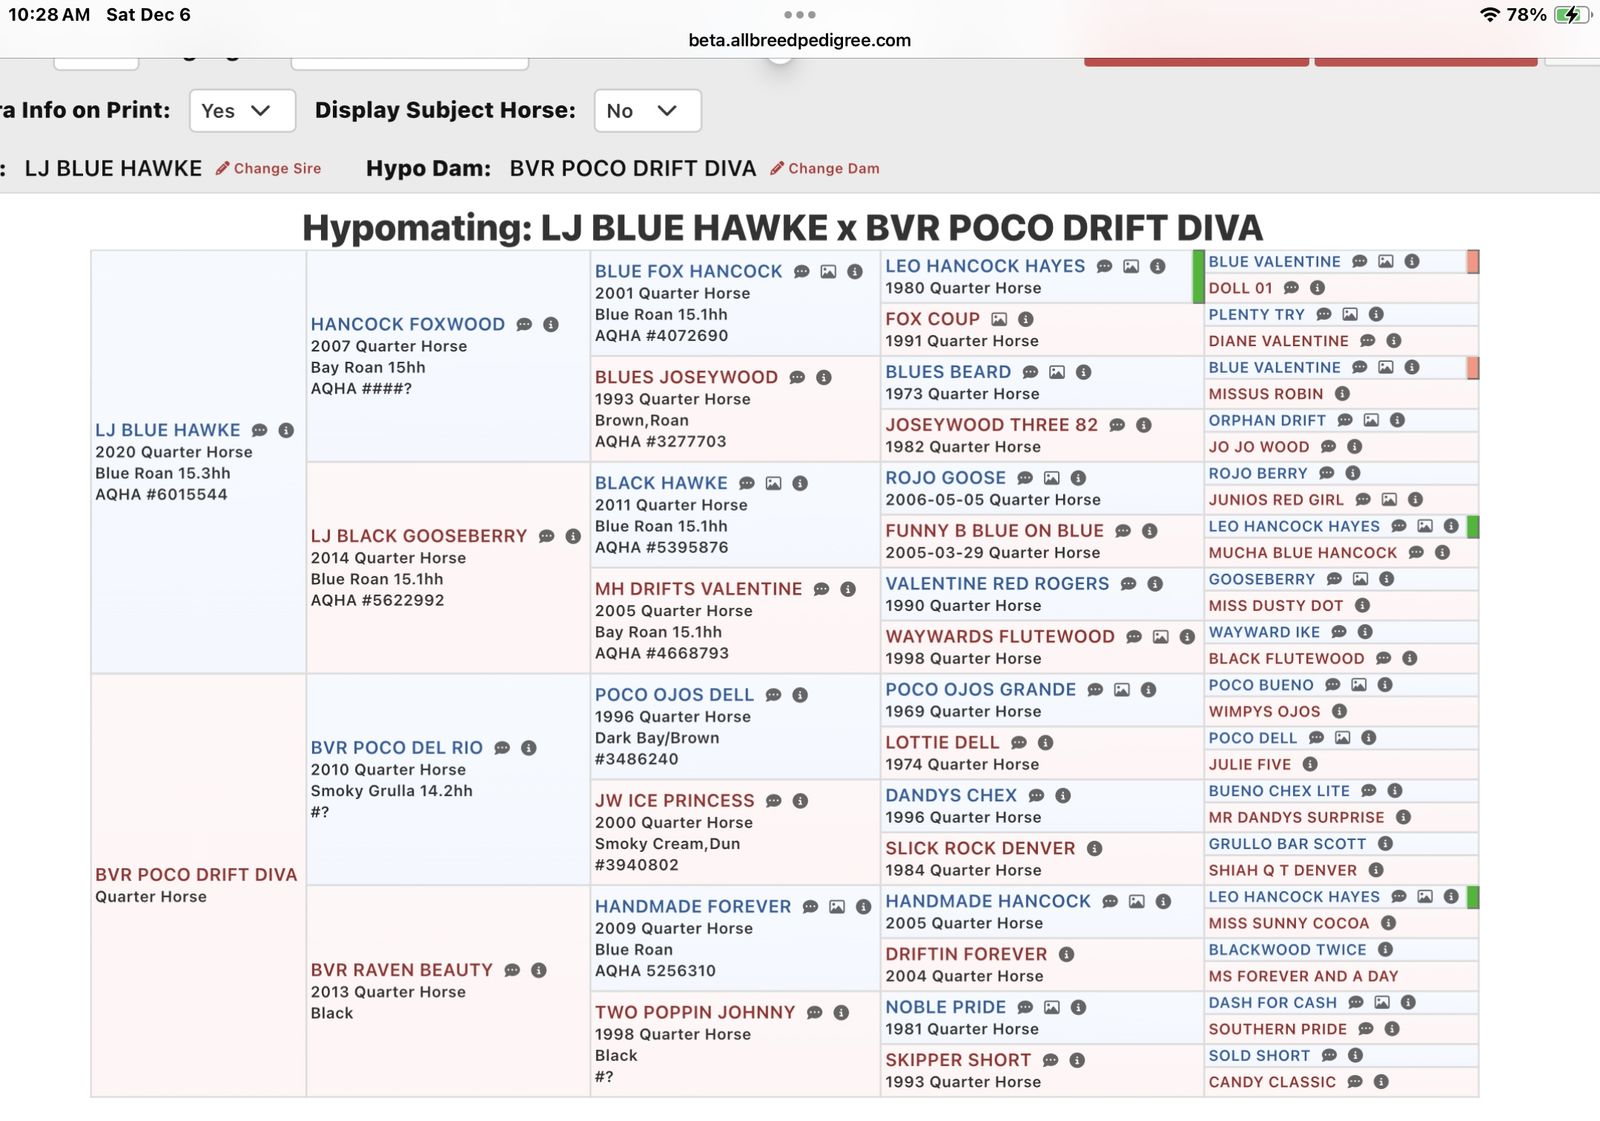This screenshot has width=1600, height=1121.
Task: Open comment icon beside BLUE FOX HANCOCK
Action: click(802, 272)
